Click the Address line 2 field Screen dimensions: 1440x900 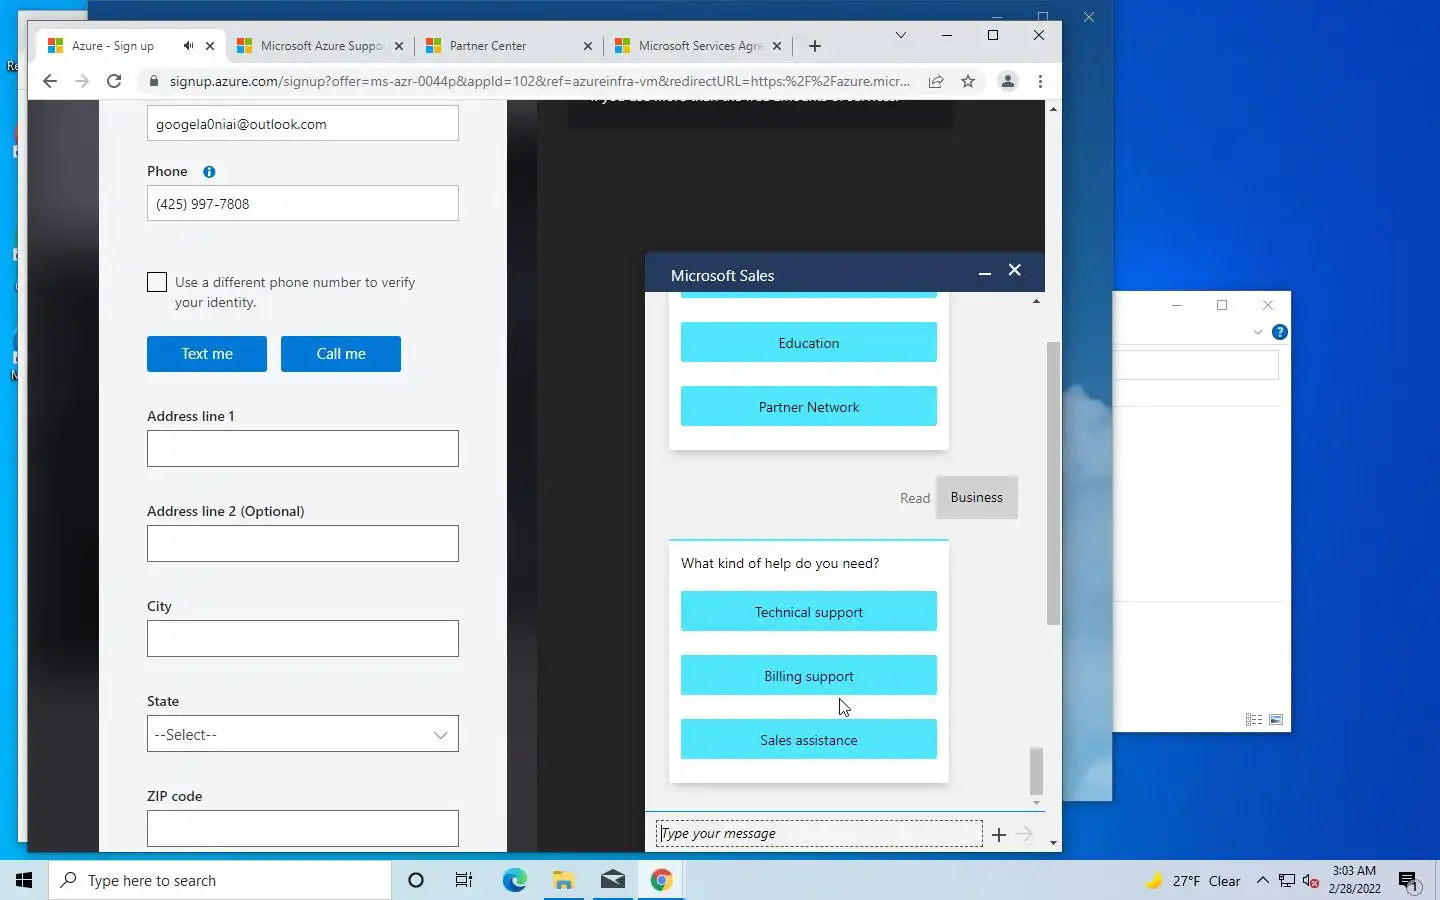(x=303, y=543)
